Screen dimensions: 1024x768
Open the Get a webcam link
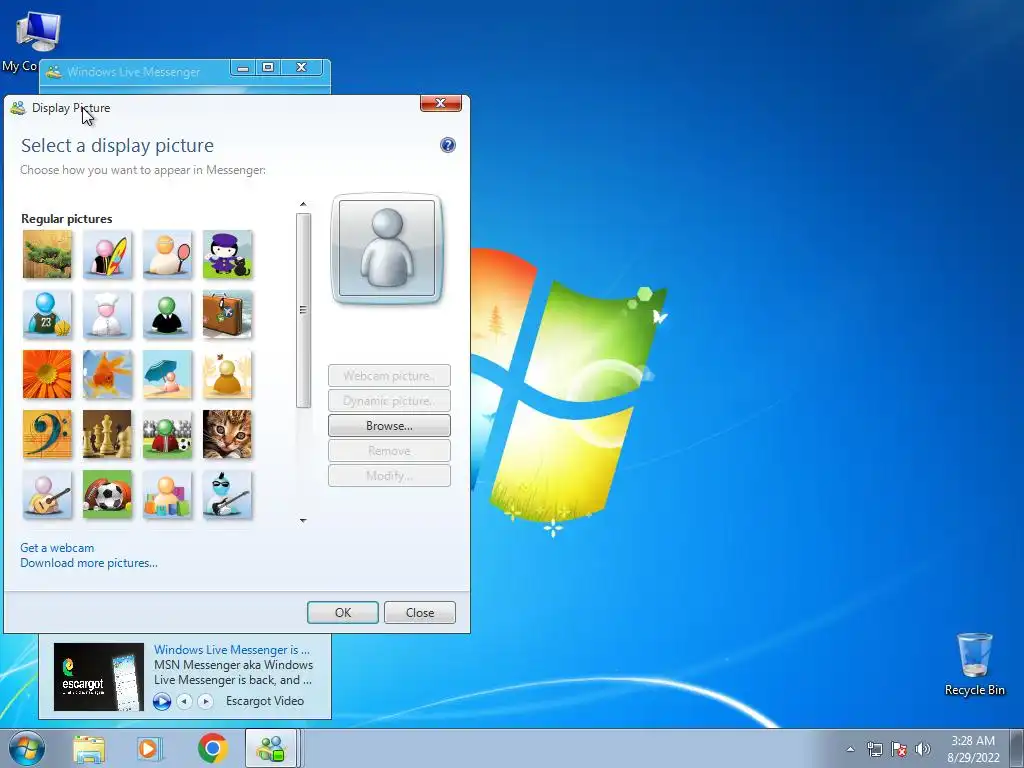[57, 548]
